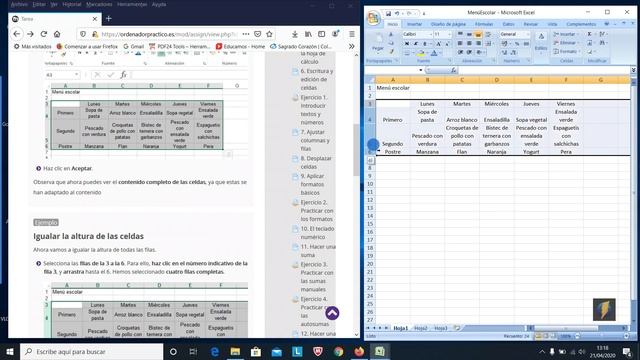The image size is (640, 360).
Task: Pick the yellow fill color button in Excel
Action: (x=420, y=53)
